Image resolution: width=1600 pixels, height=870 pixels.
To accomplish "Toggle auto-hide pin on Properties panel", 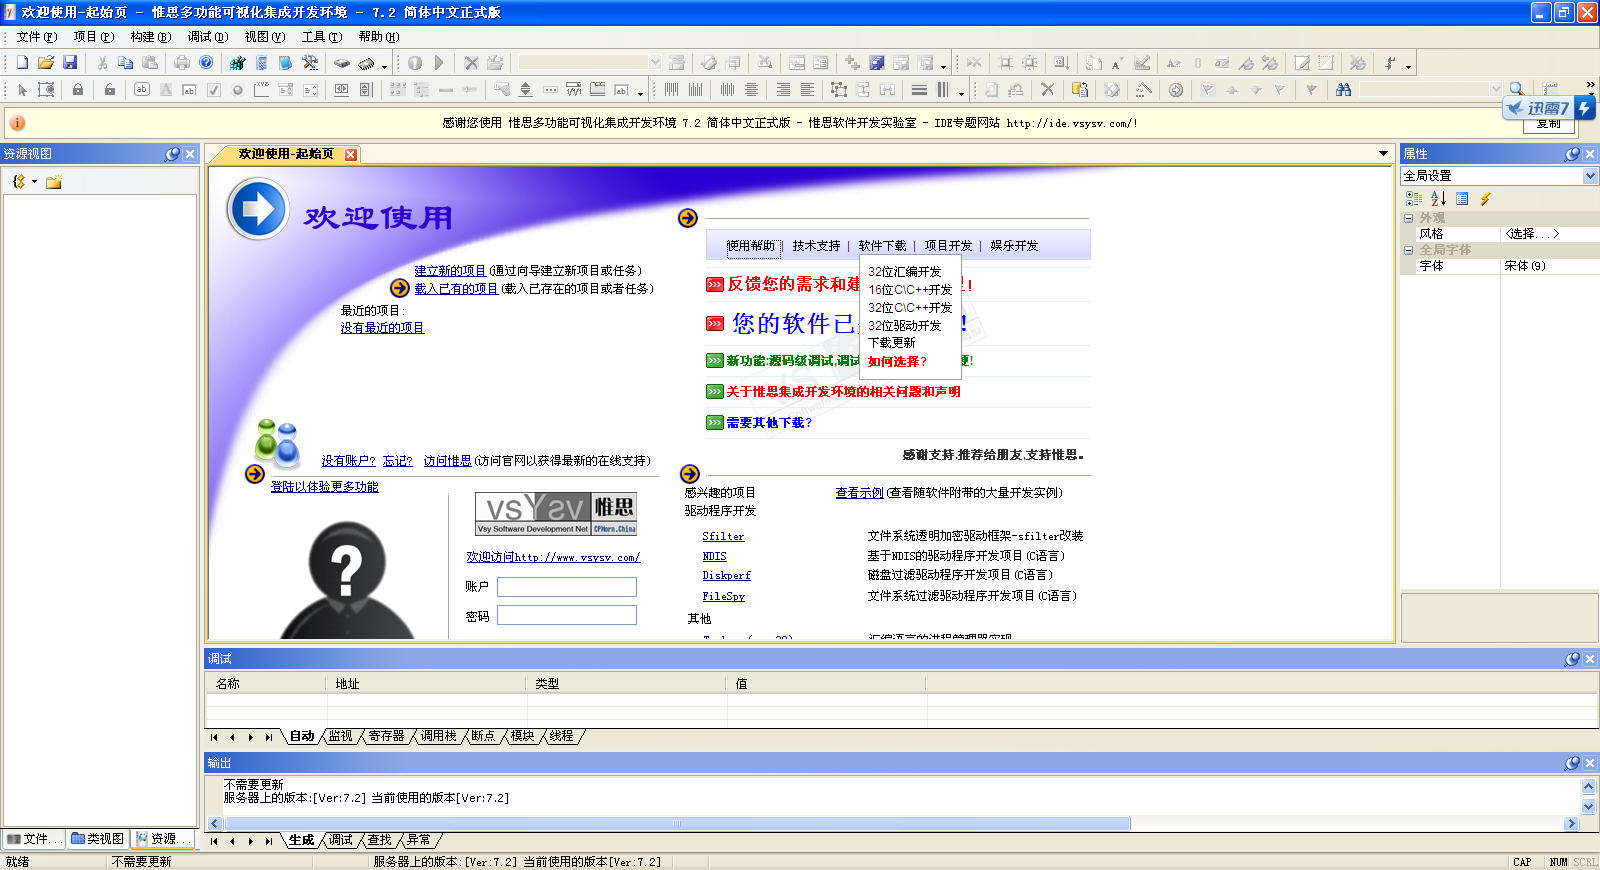I will click(x=1573, y=154).
